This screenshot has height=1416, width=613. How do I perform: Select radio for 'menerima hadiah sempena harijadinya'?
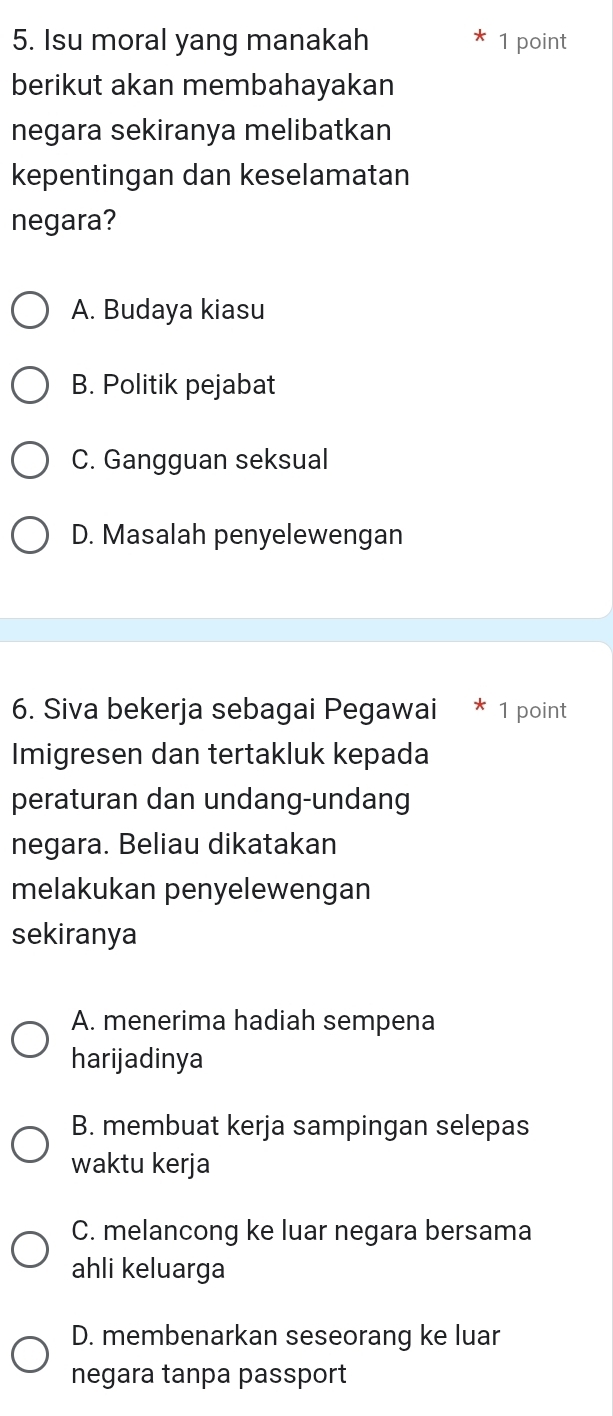tap(30, 1040)
